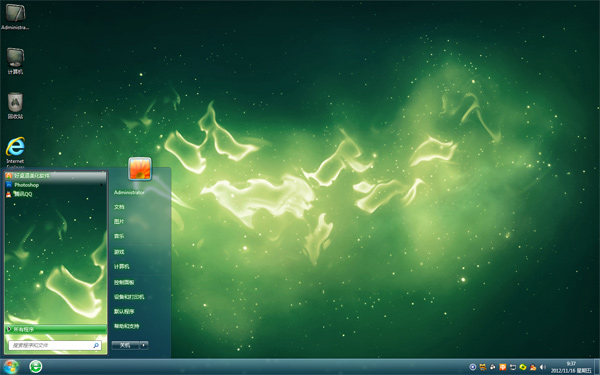This screenshot has width=600, height=375.
Task: Open 设备和打印机 in the Start menu
Action: tap(129, 297)
